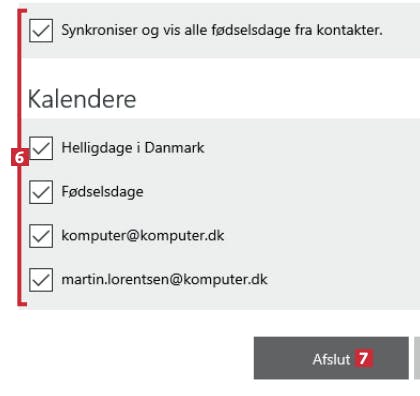Viewport: 420px width, 396px height.
Task: Uncheck the Synkroniser og vis alle fødselsdage checkbox
Action: click(x=41, y=30)
